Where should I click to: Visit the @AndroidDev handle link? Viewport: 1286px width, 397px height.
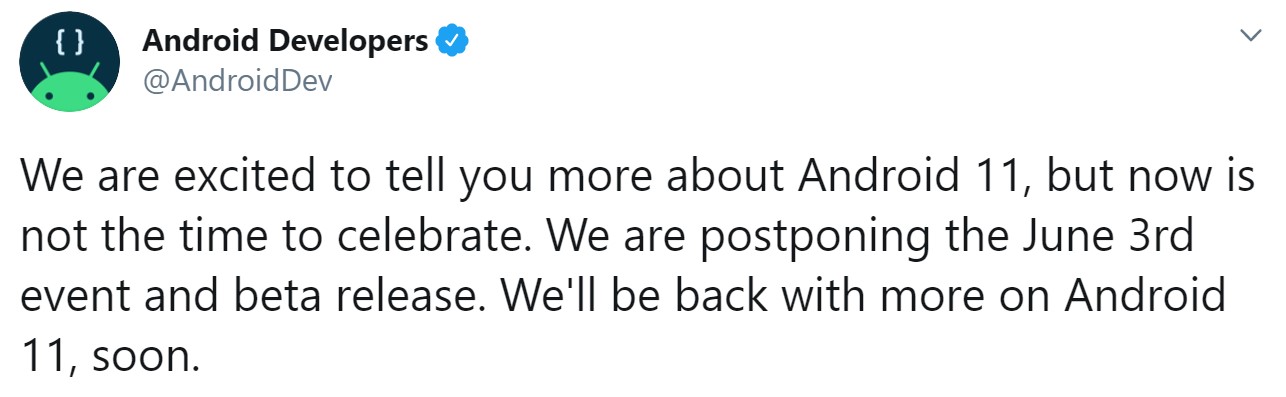click(x=237, y=82)
